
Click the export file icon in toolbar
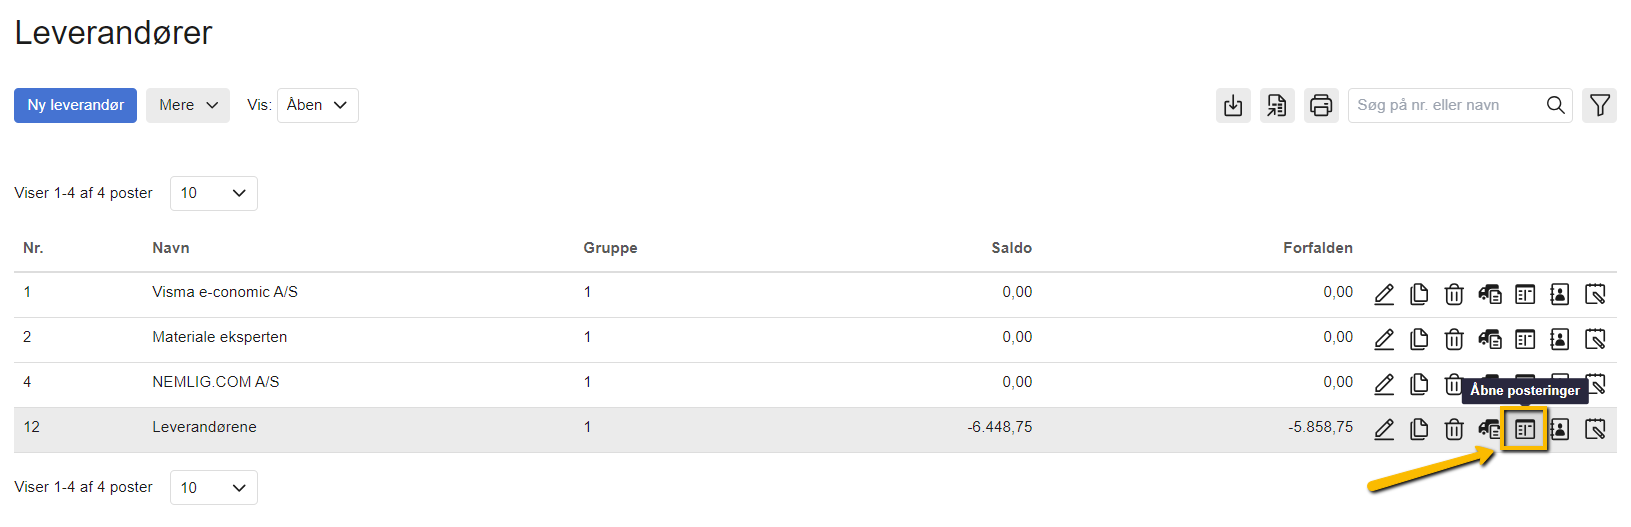point(1277,105)
